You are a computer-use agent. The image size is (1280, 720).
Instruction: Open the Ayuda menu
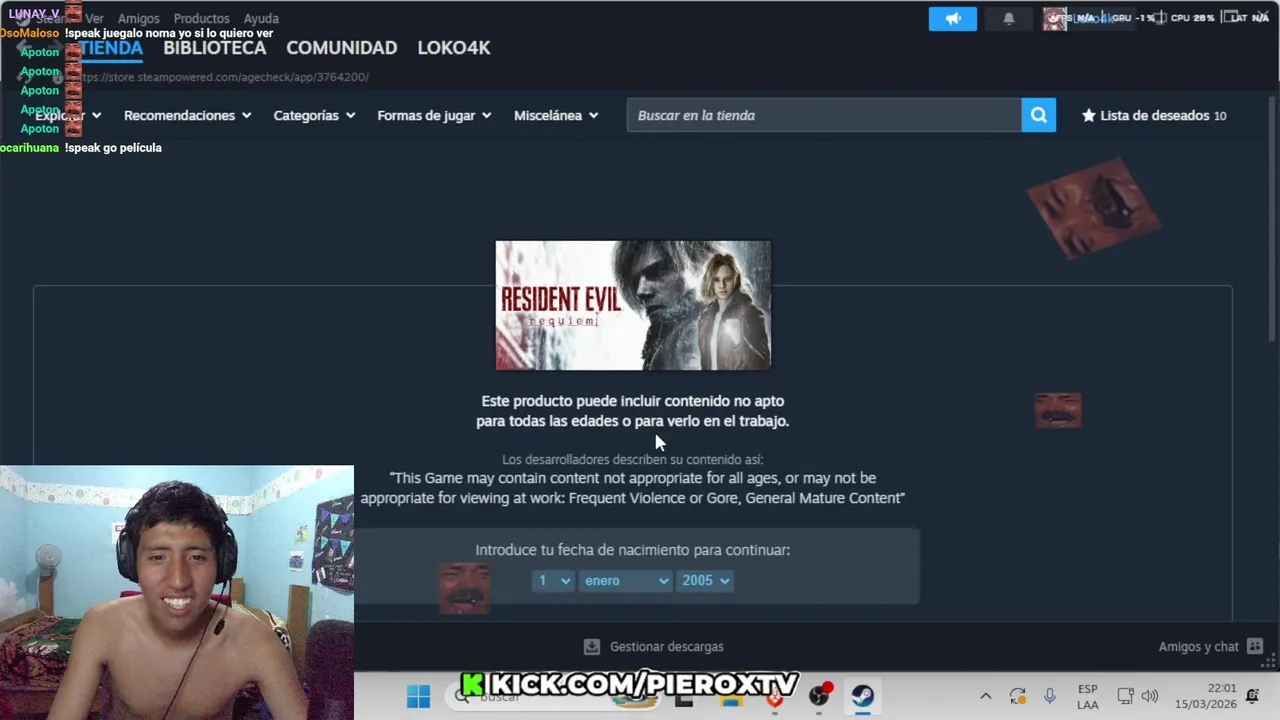point(261,19)
